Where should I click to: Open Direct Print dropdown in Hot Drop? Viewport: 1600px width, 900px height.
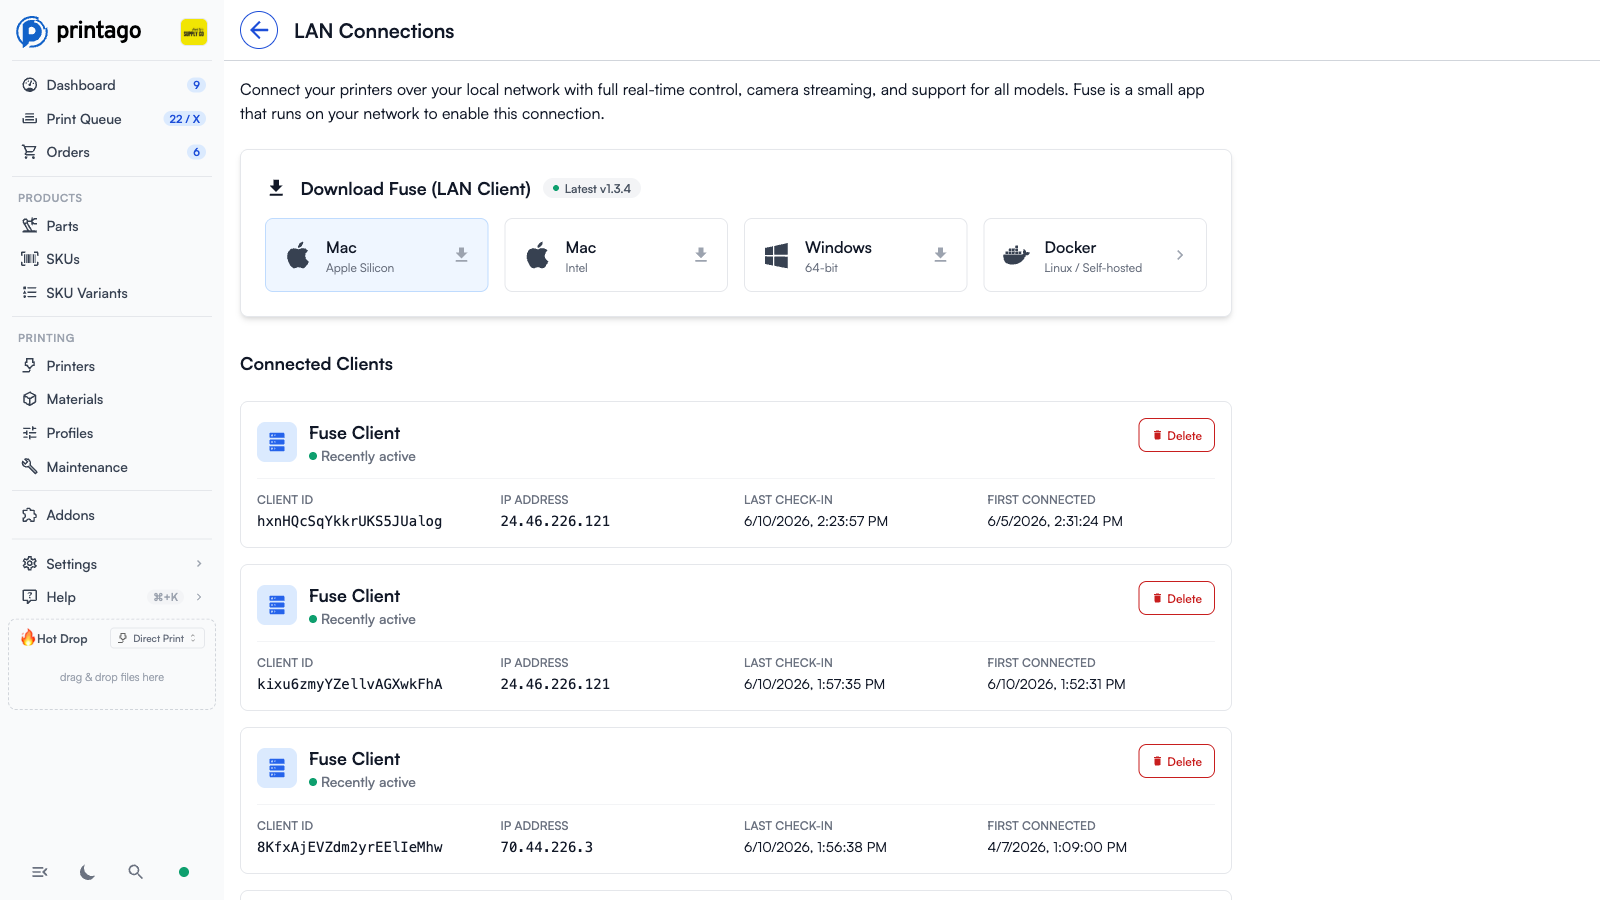click(157, 638)
